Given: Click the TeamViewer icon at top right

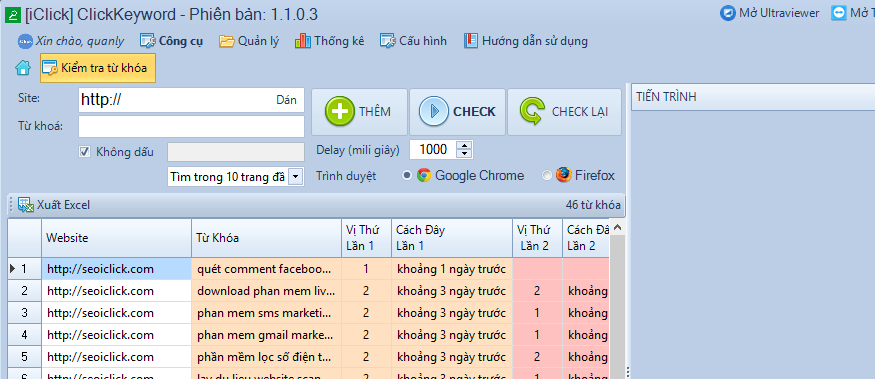Looking at the screenshot, I should tap(838, 13).
